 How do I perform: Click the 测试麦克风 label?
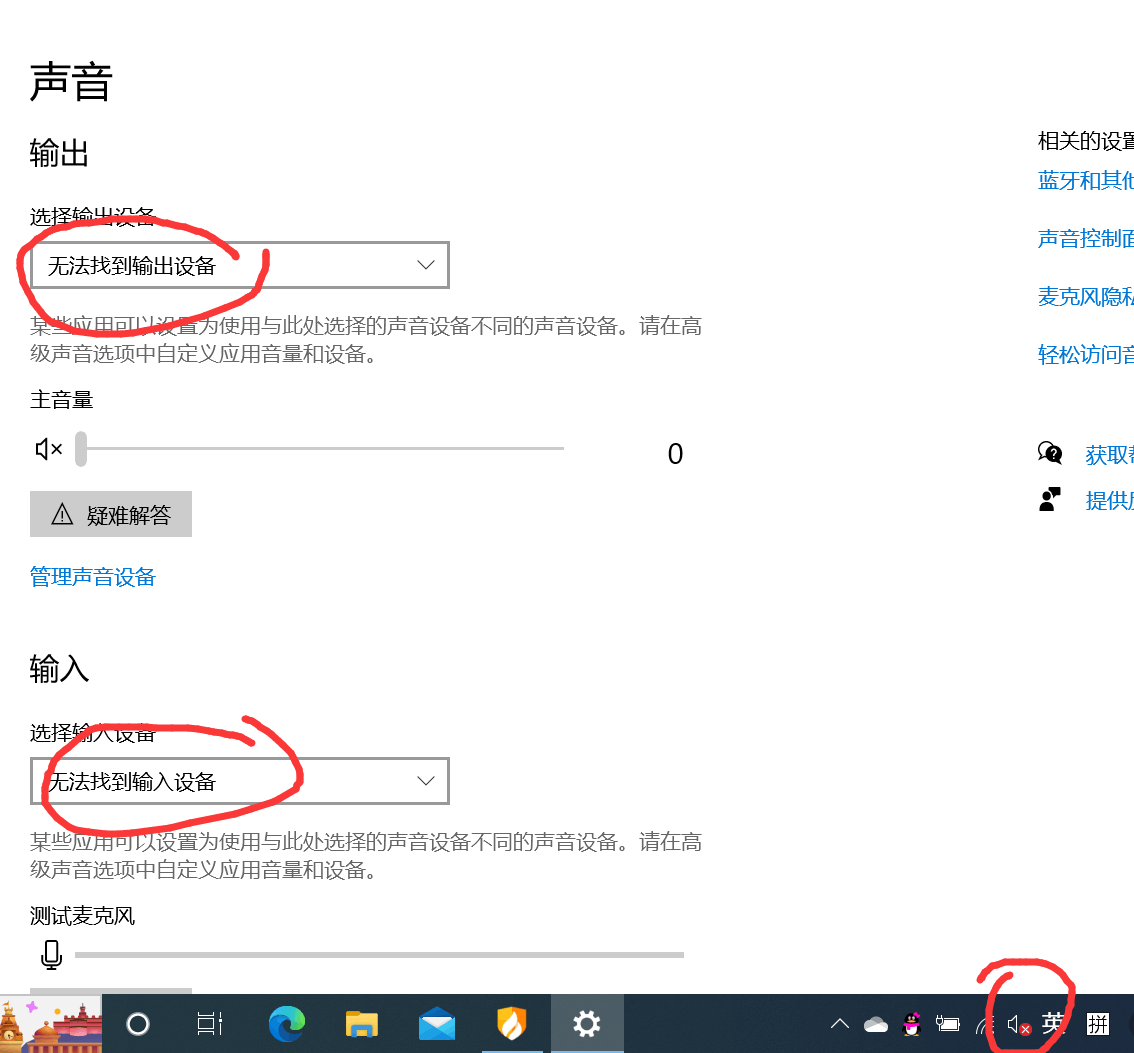click(x=82, y=916)
